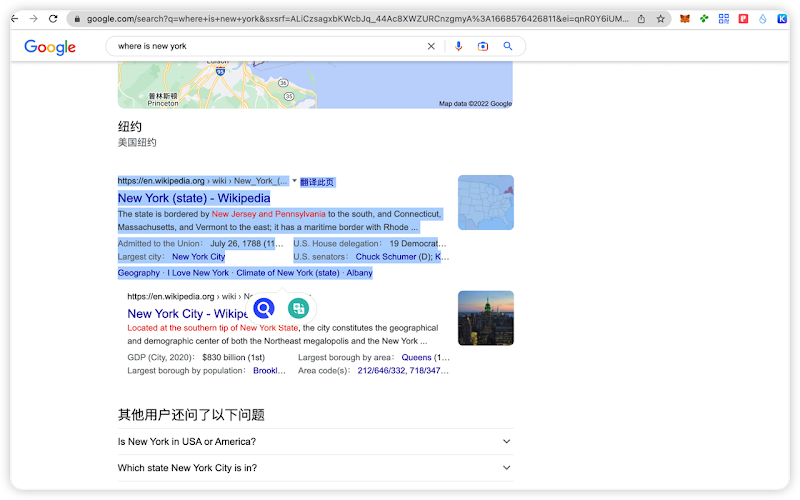
Task: Open dropdown arrow beside New_York wiki URL
Action: pos(294,181)
